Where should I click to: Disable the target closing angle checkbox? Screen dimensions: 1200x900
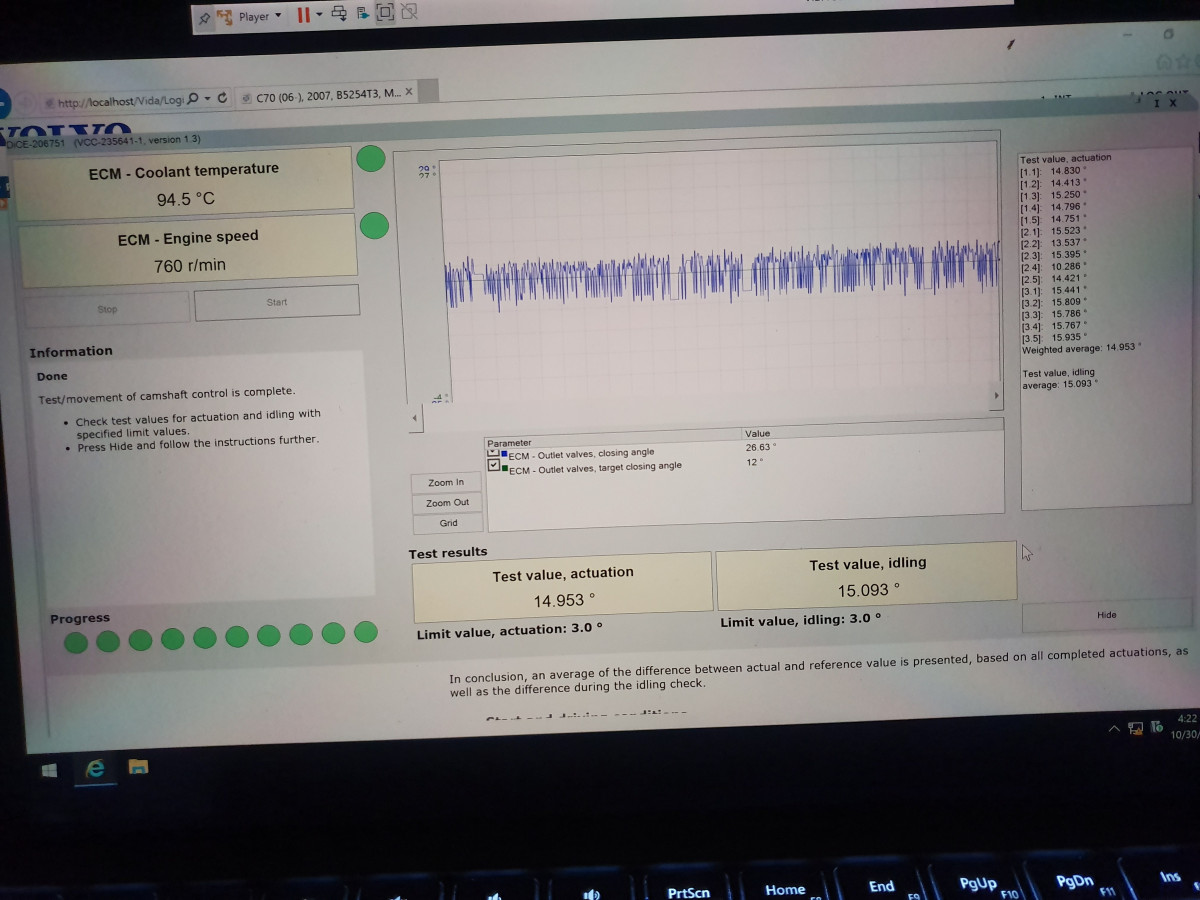(x=493, y=465)
